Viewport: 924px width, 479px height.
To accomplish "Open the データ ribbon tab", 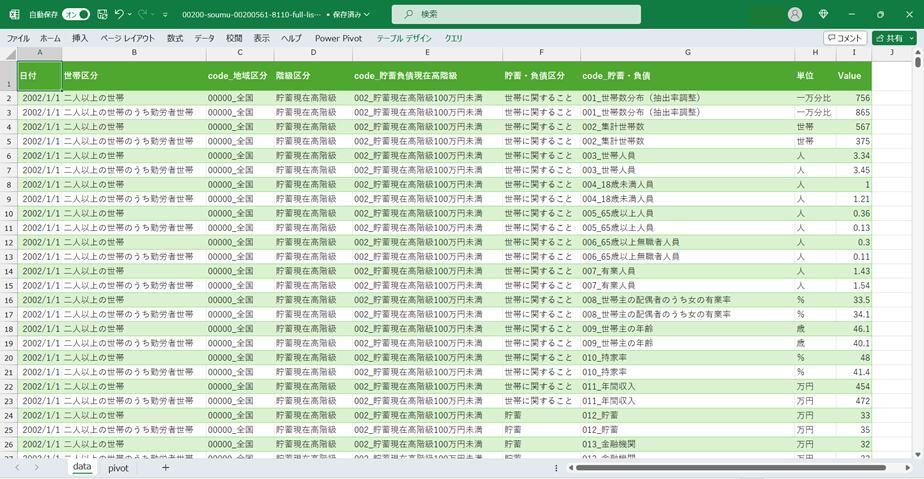I will tap(204, 38).
